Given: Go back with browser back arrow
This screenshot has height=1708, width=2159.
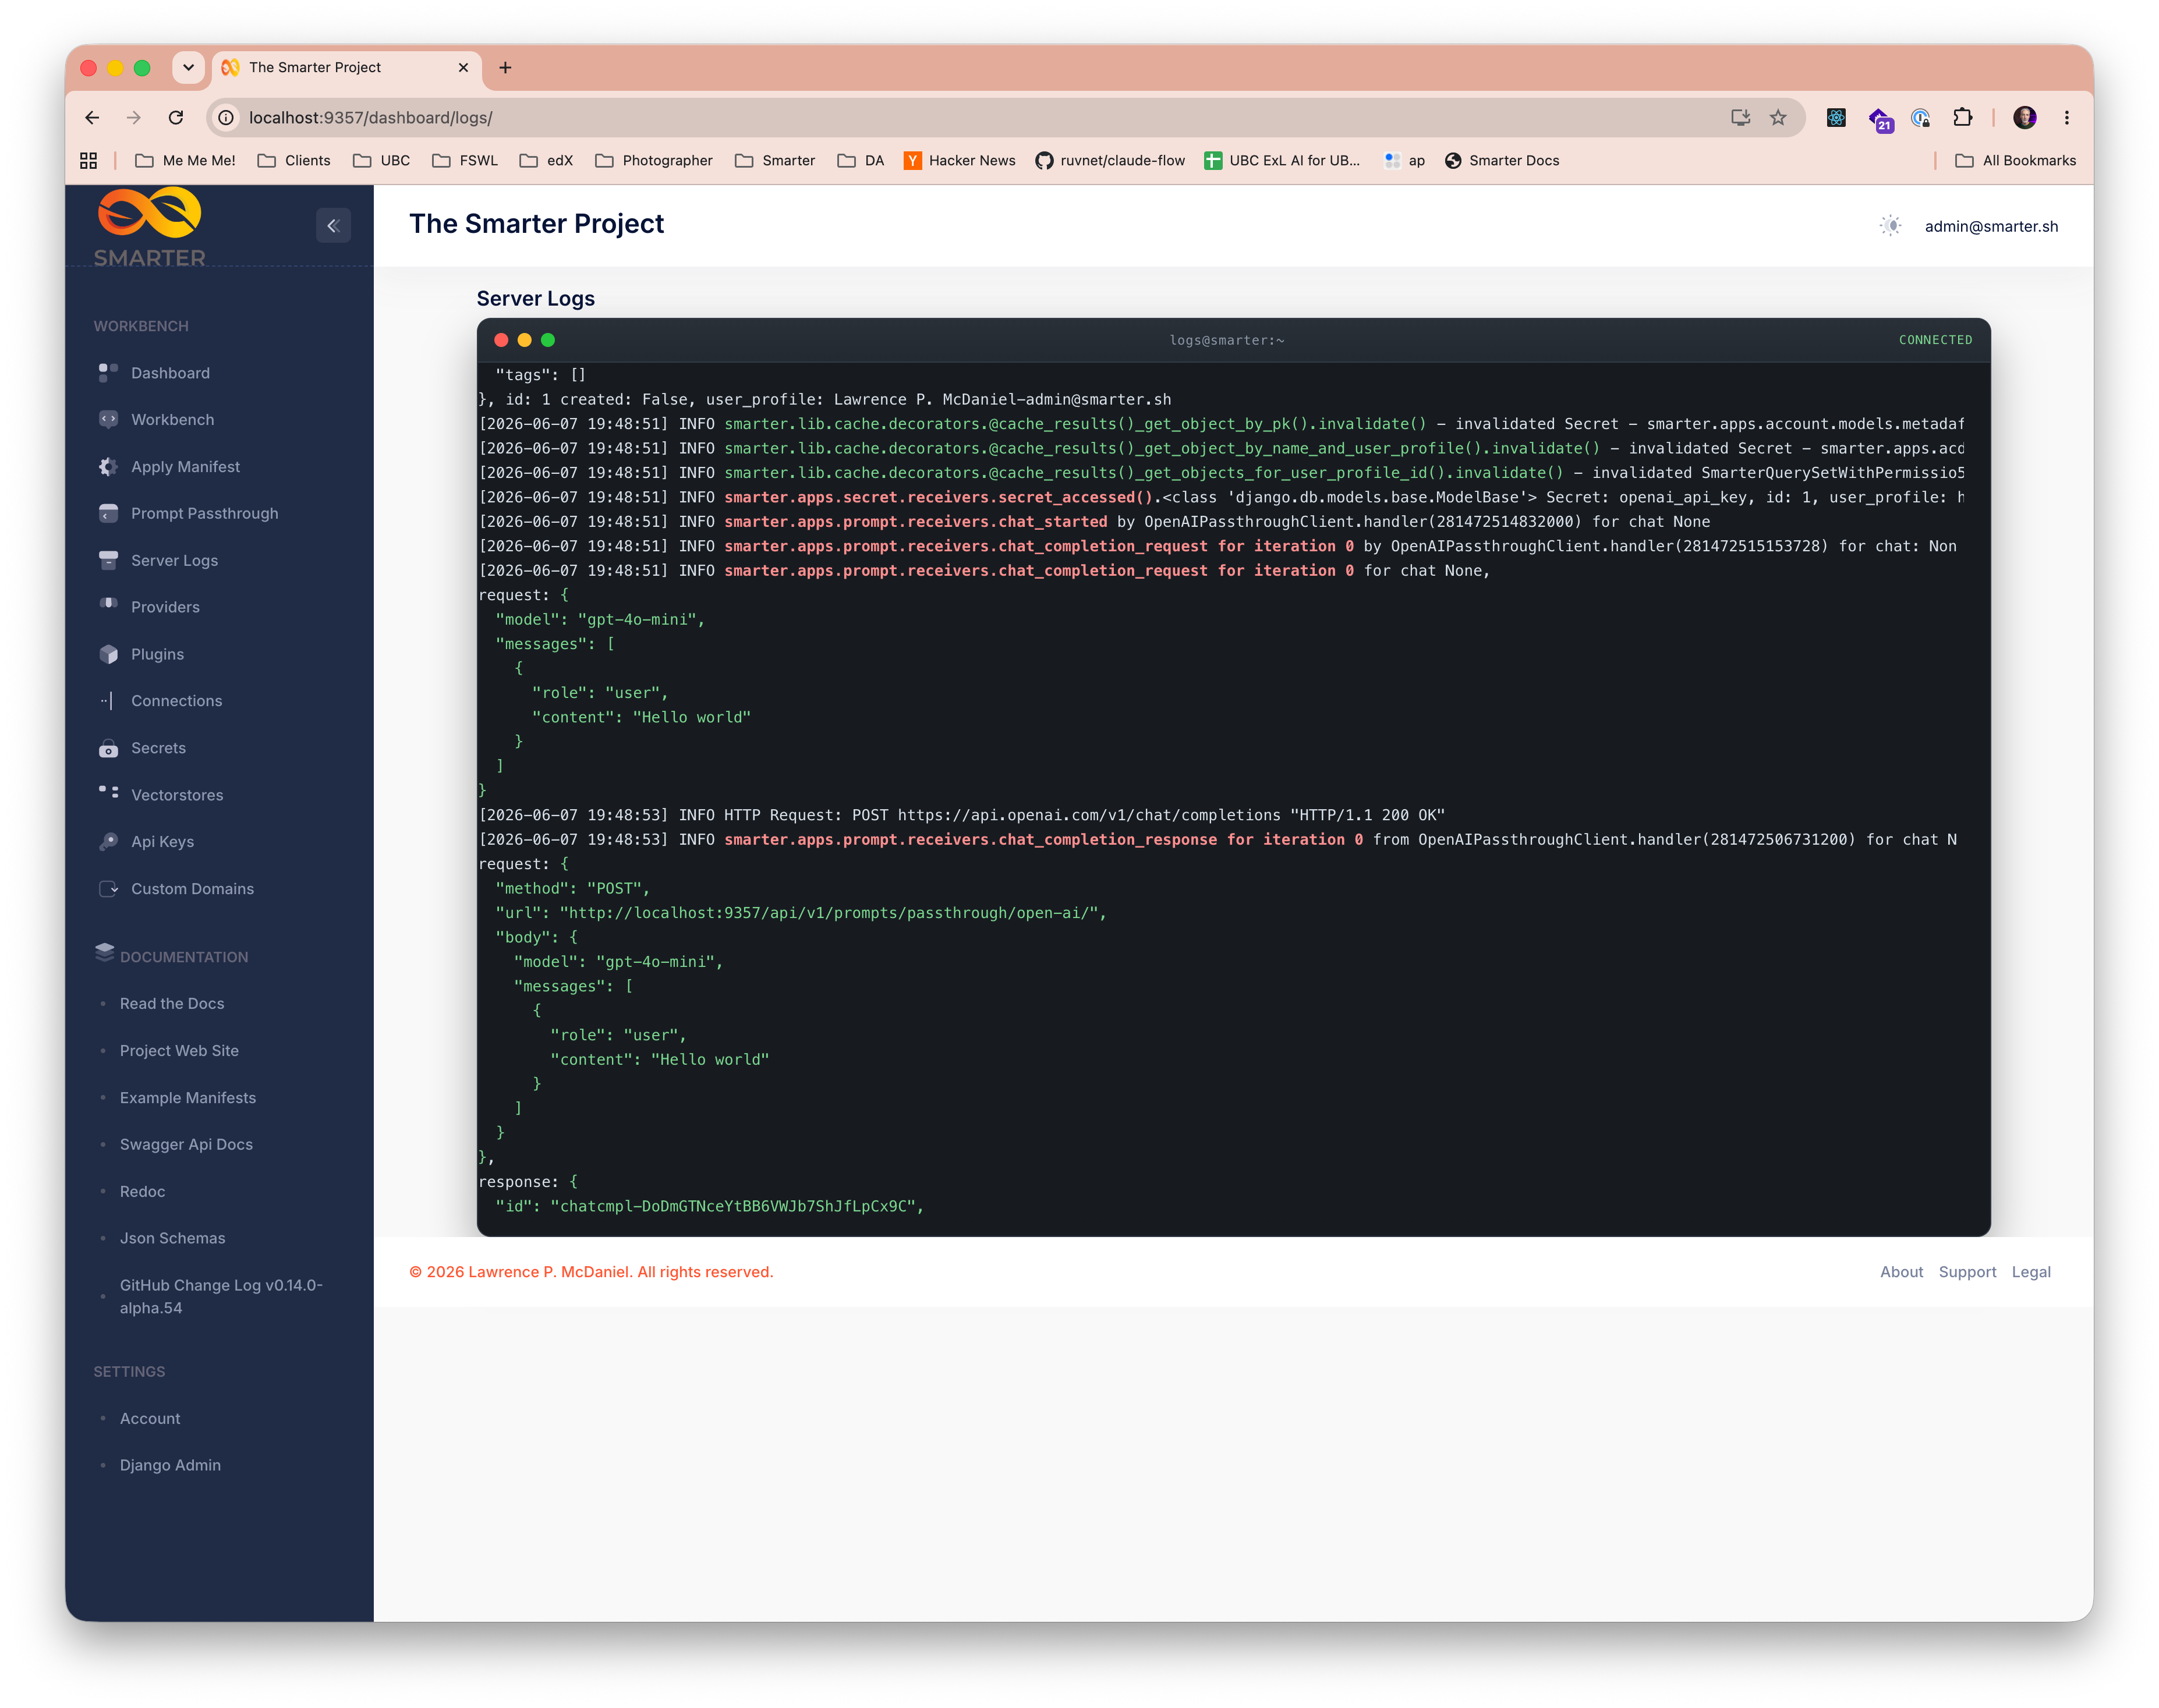Looking at the screenshot, I should 92,118.
